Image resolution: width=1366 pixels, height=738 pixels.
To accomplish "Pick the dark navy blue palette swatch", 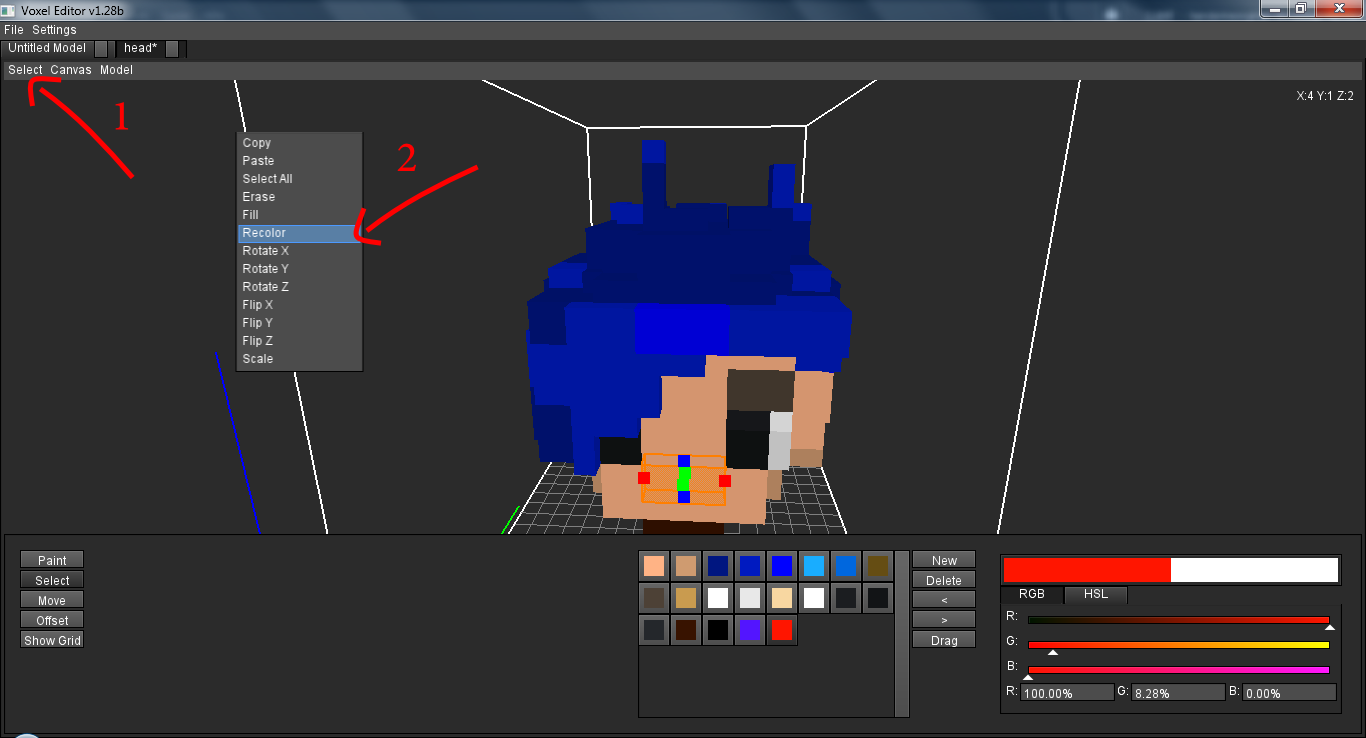I will pyautogui.click(x=718, y=566).
